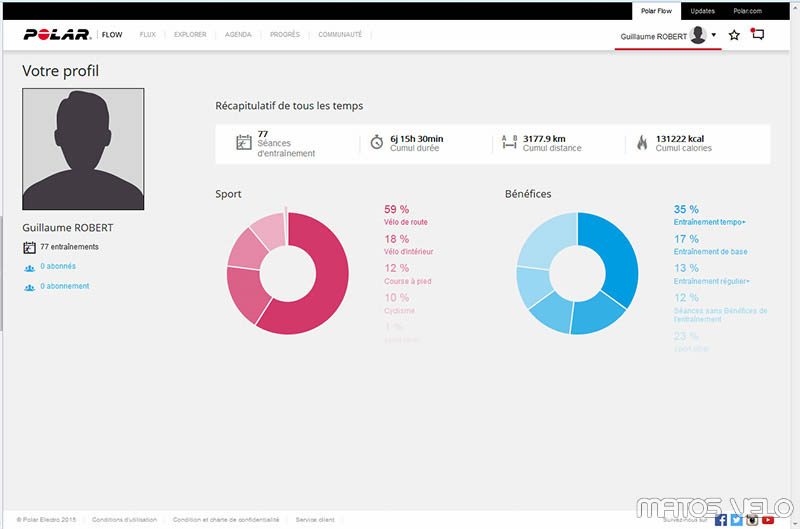Click the Polar Electro 2015 copyright text
The image size is (800, 529).
coord(46,520)
